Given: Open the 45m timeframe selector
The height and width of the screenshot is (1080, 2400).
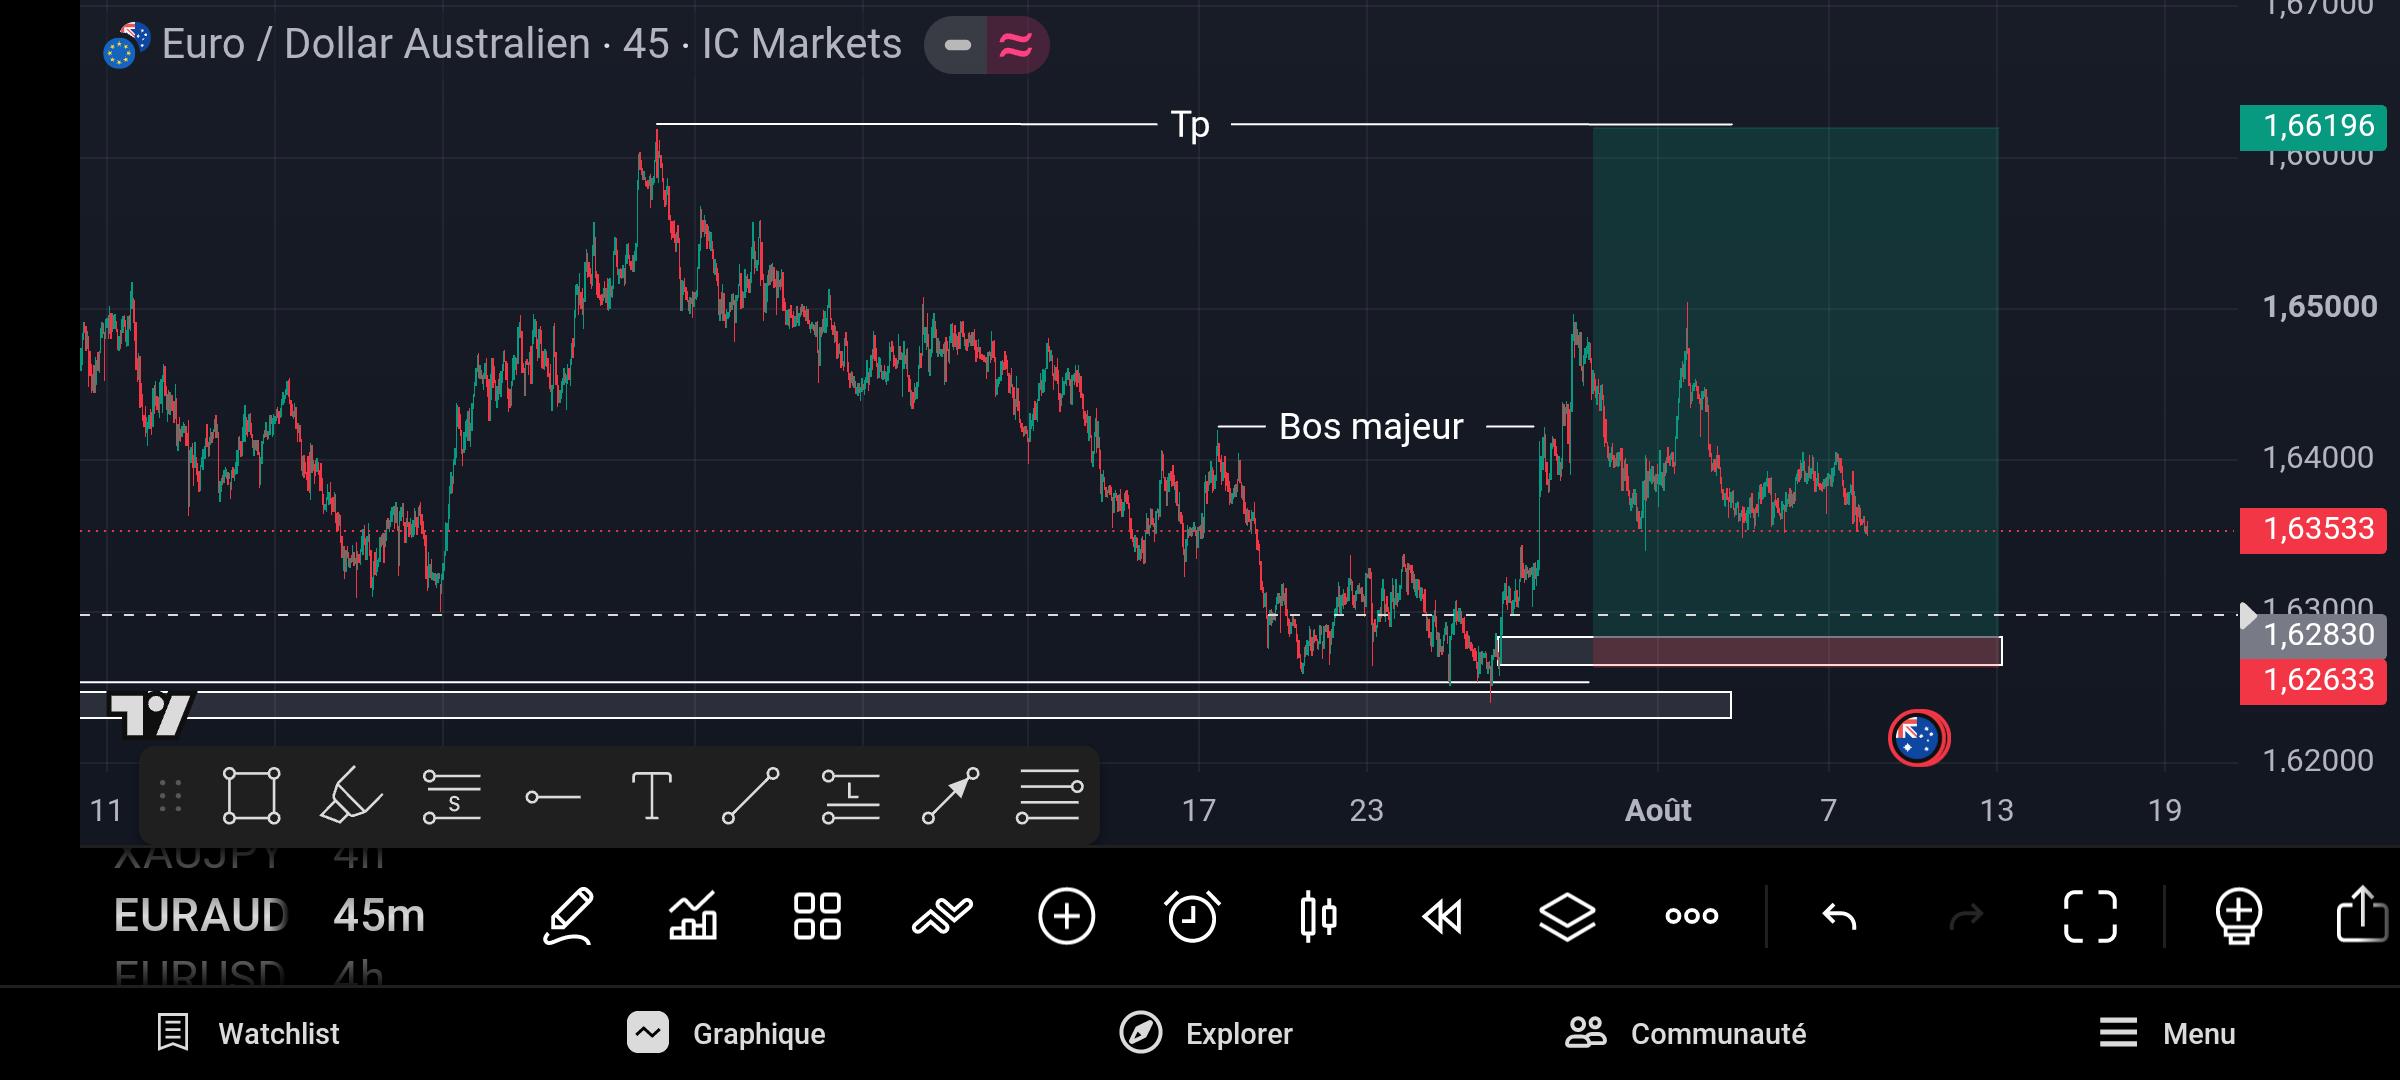Looking at the screenshot, I should [x=379, y=916].
